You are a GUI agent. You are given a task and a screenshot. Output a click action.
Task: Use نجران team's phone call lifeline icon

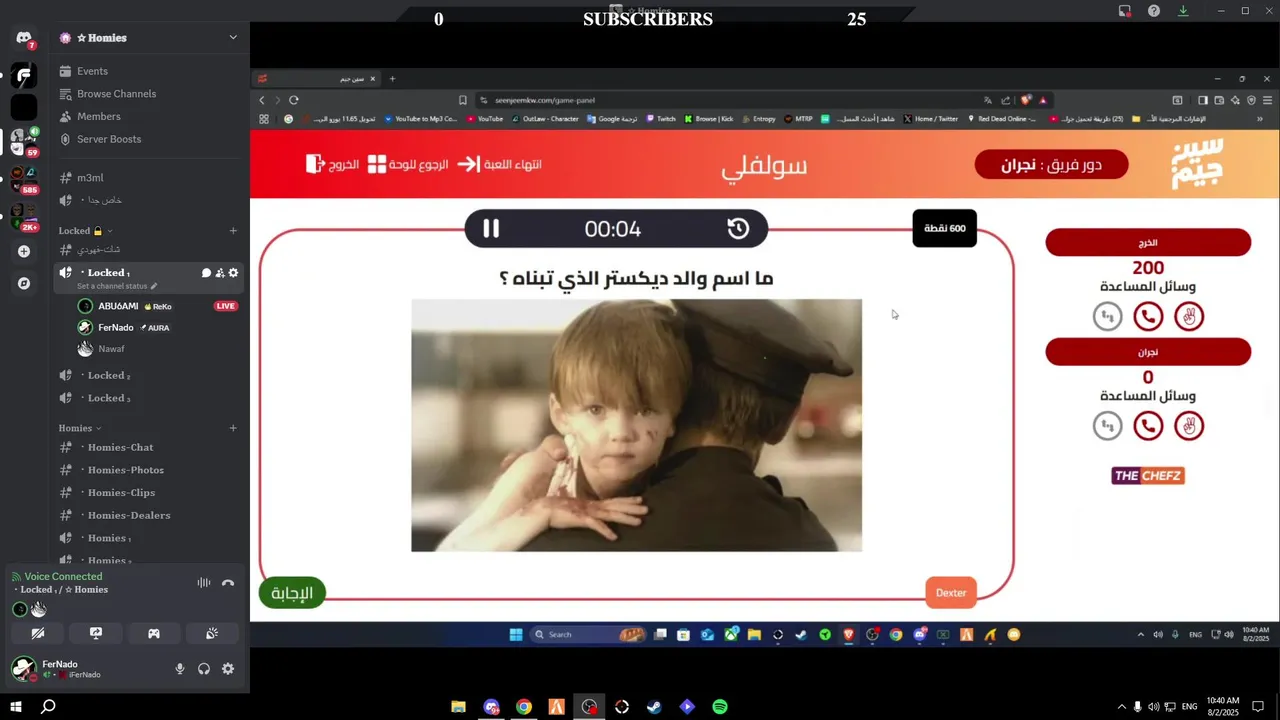tap(1148, 426)
